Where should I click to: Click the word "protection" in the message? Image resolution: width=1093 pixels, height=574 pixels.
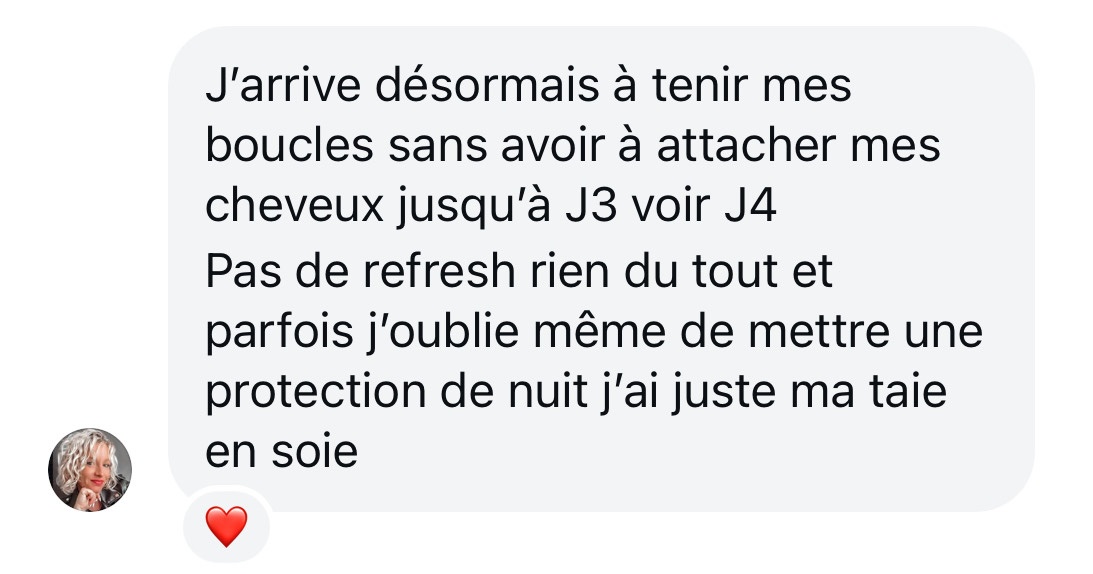tap(315, 393)
